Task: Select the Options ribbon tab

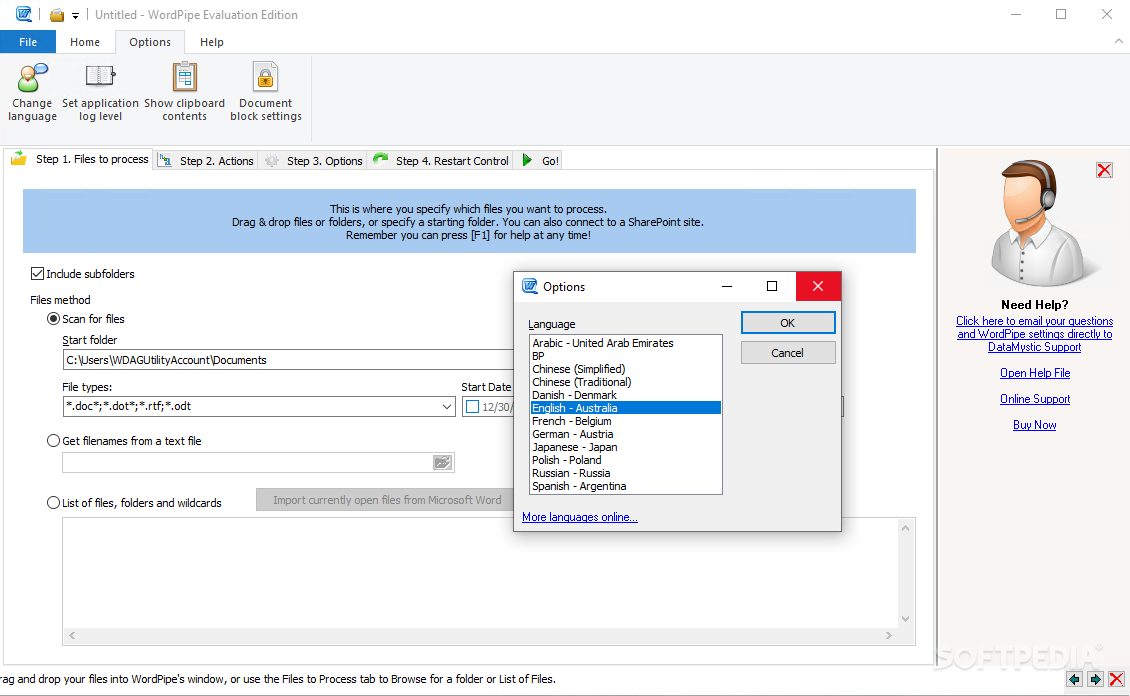Action: coord(150,42)
